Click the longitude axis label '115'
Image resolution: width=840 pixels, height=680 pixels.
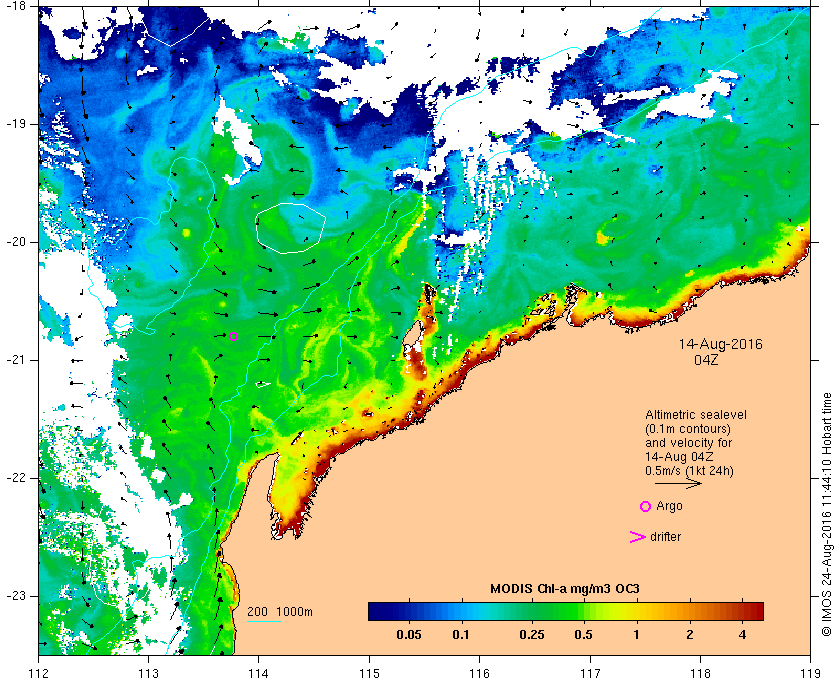pos(369,673)
